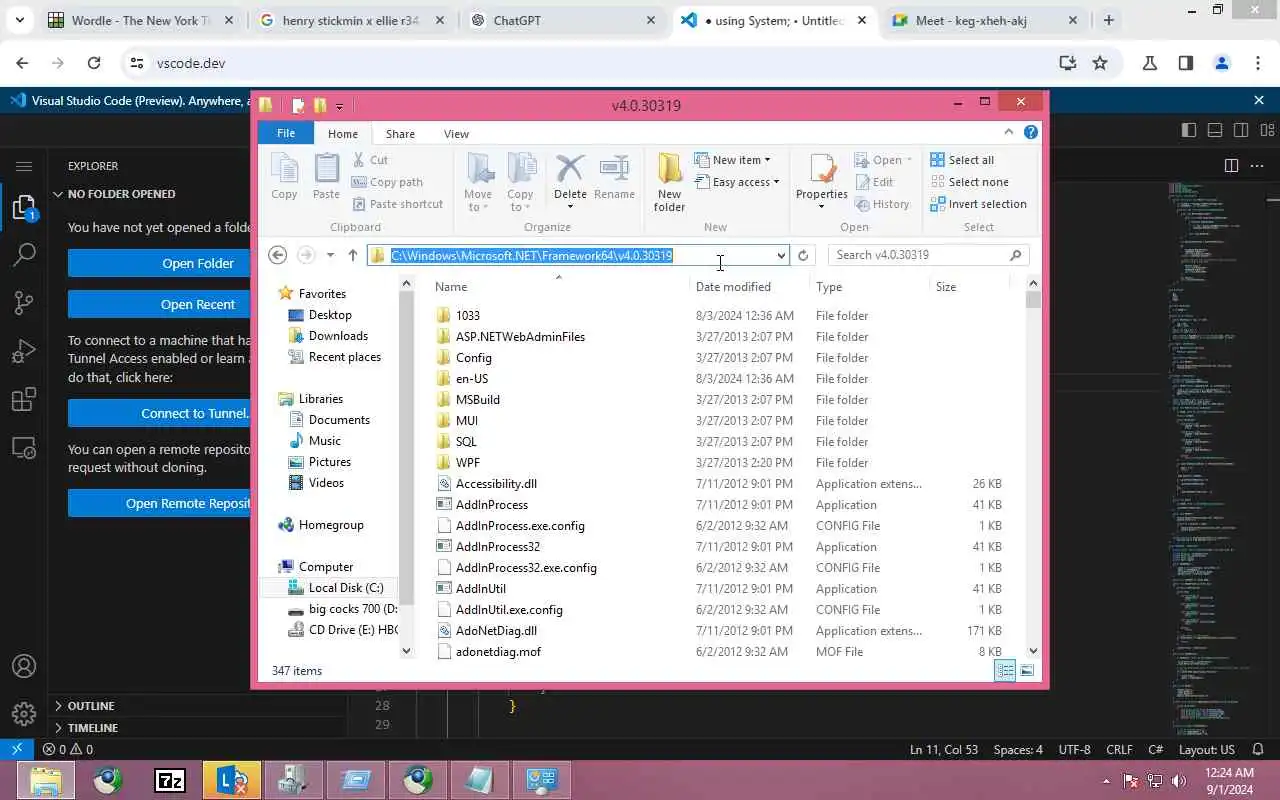Open 7-Zip from the taskbar
The width and height of the screenshot is (1280, 800).
point(169,780)
